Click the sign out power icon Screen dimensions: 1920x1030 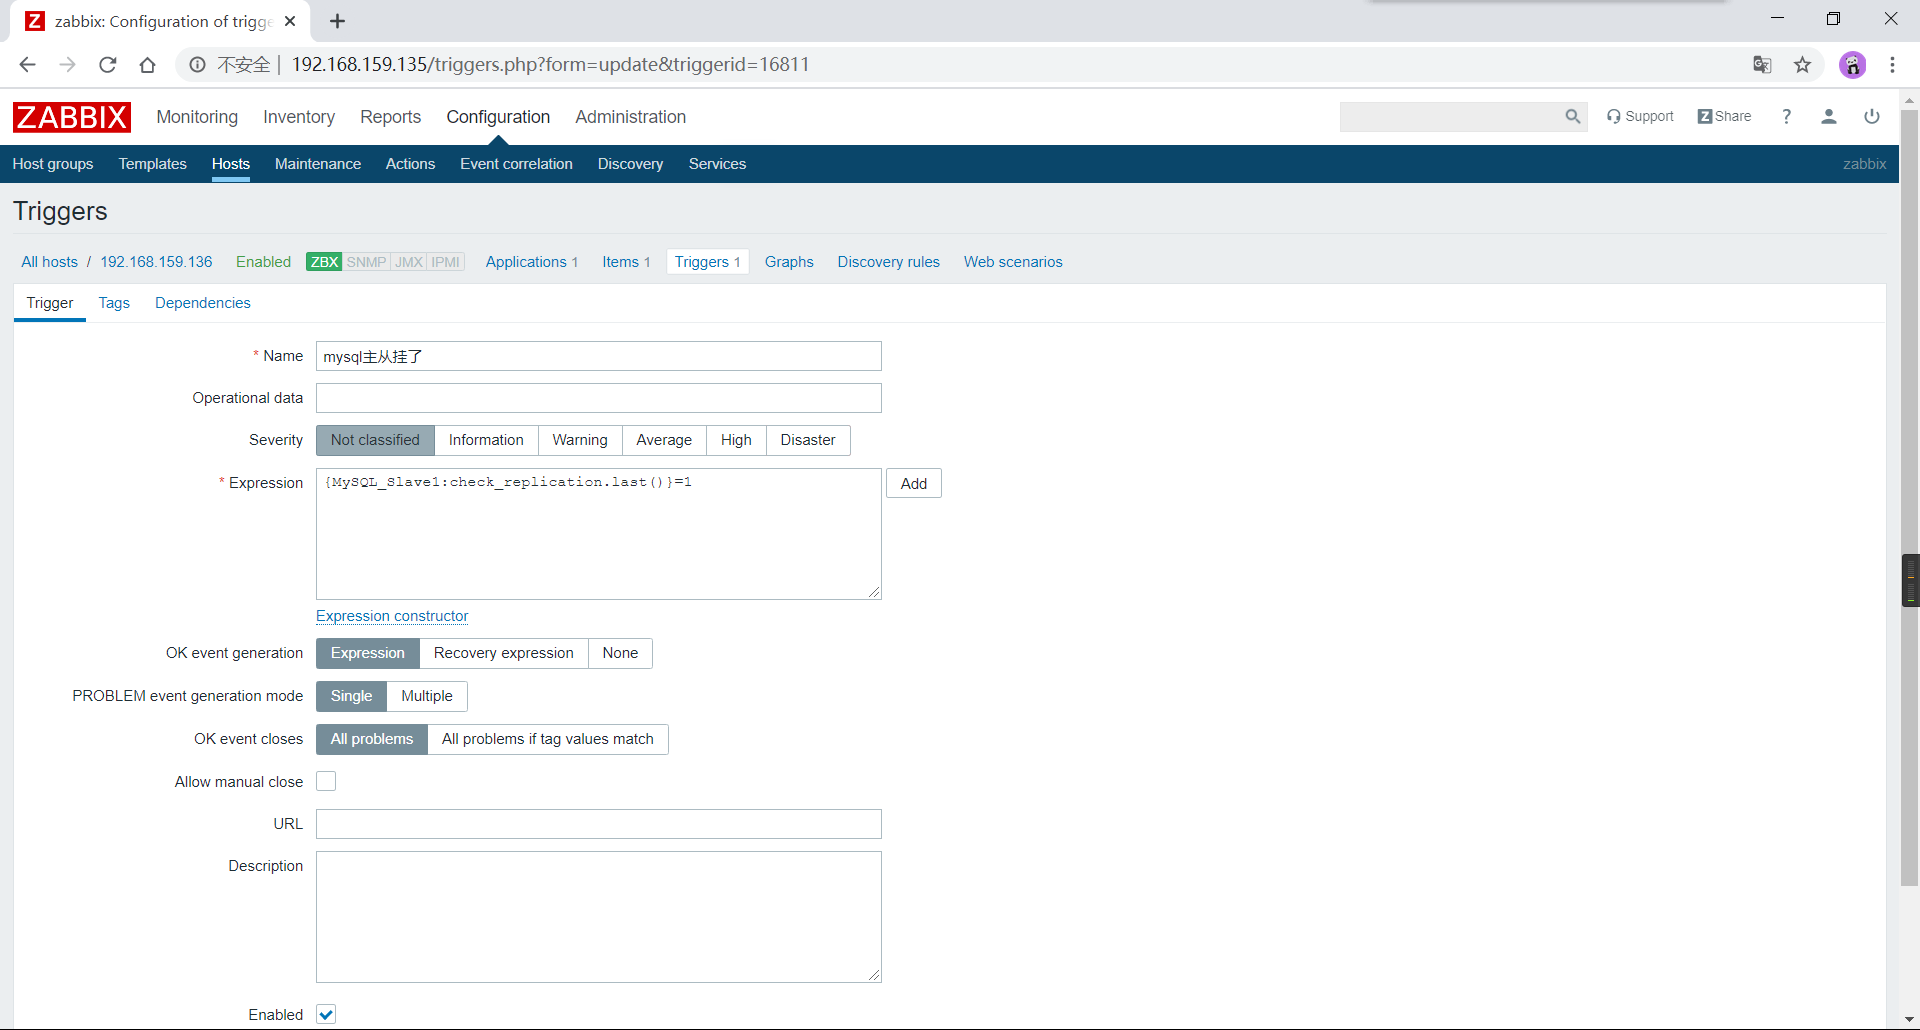[1872, 117]
